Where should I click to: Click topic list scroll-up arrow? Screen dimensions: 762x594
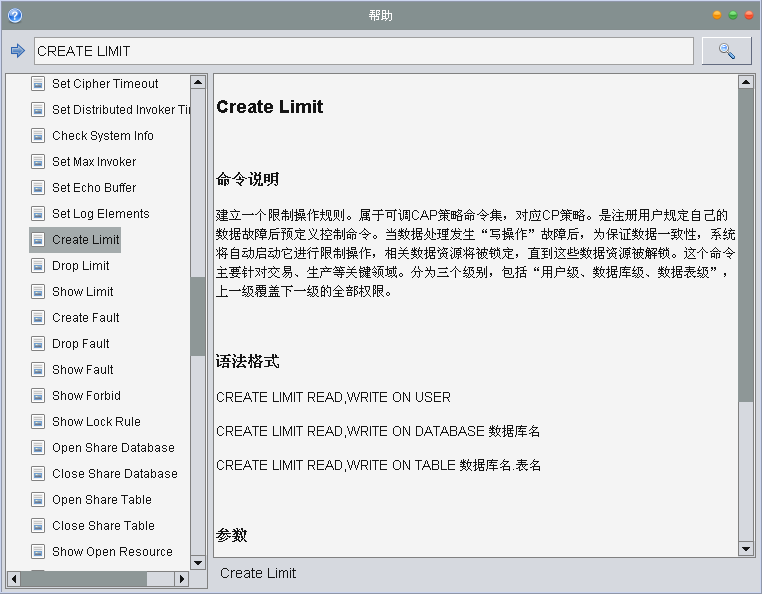(x=198, y=82)
